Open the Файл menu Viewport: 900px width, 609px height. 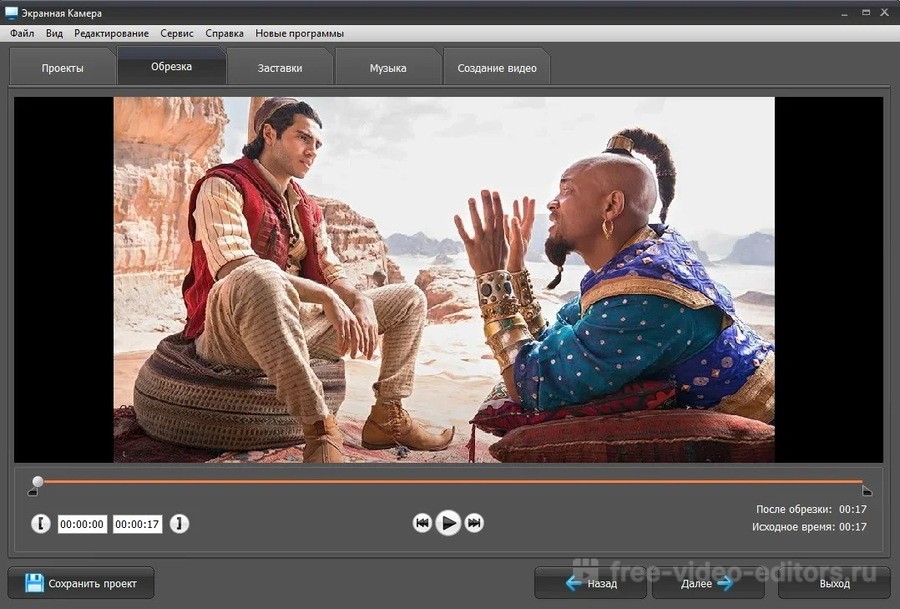coord(22,33)
